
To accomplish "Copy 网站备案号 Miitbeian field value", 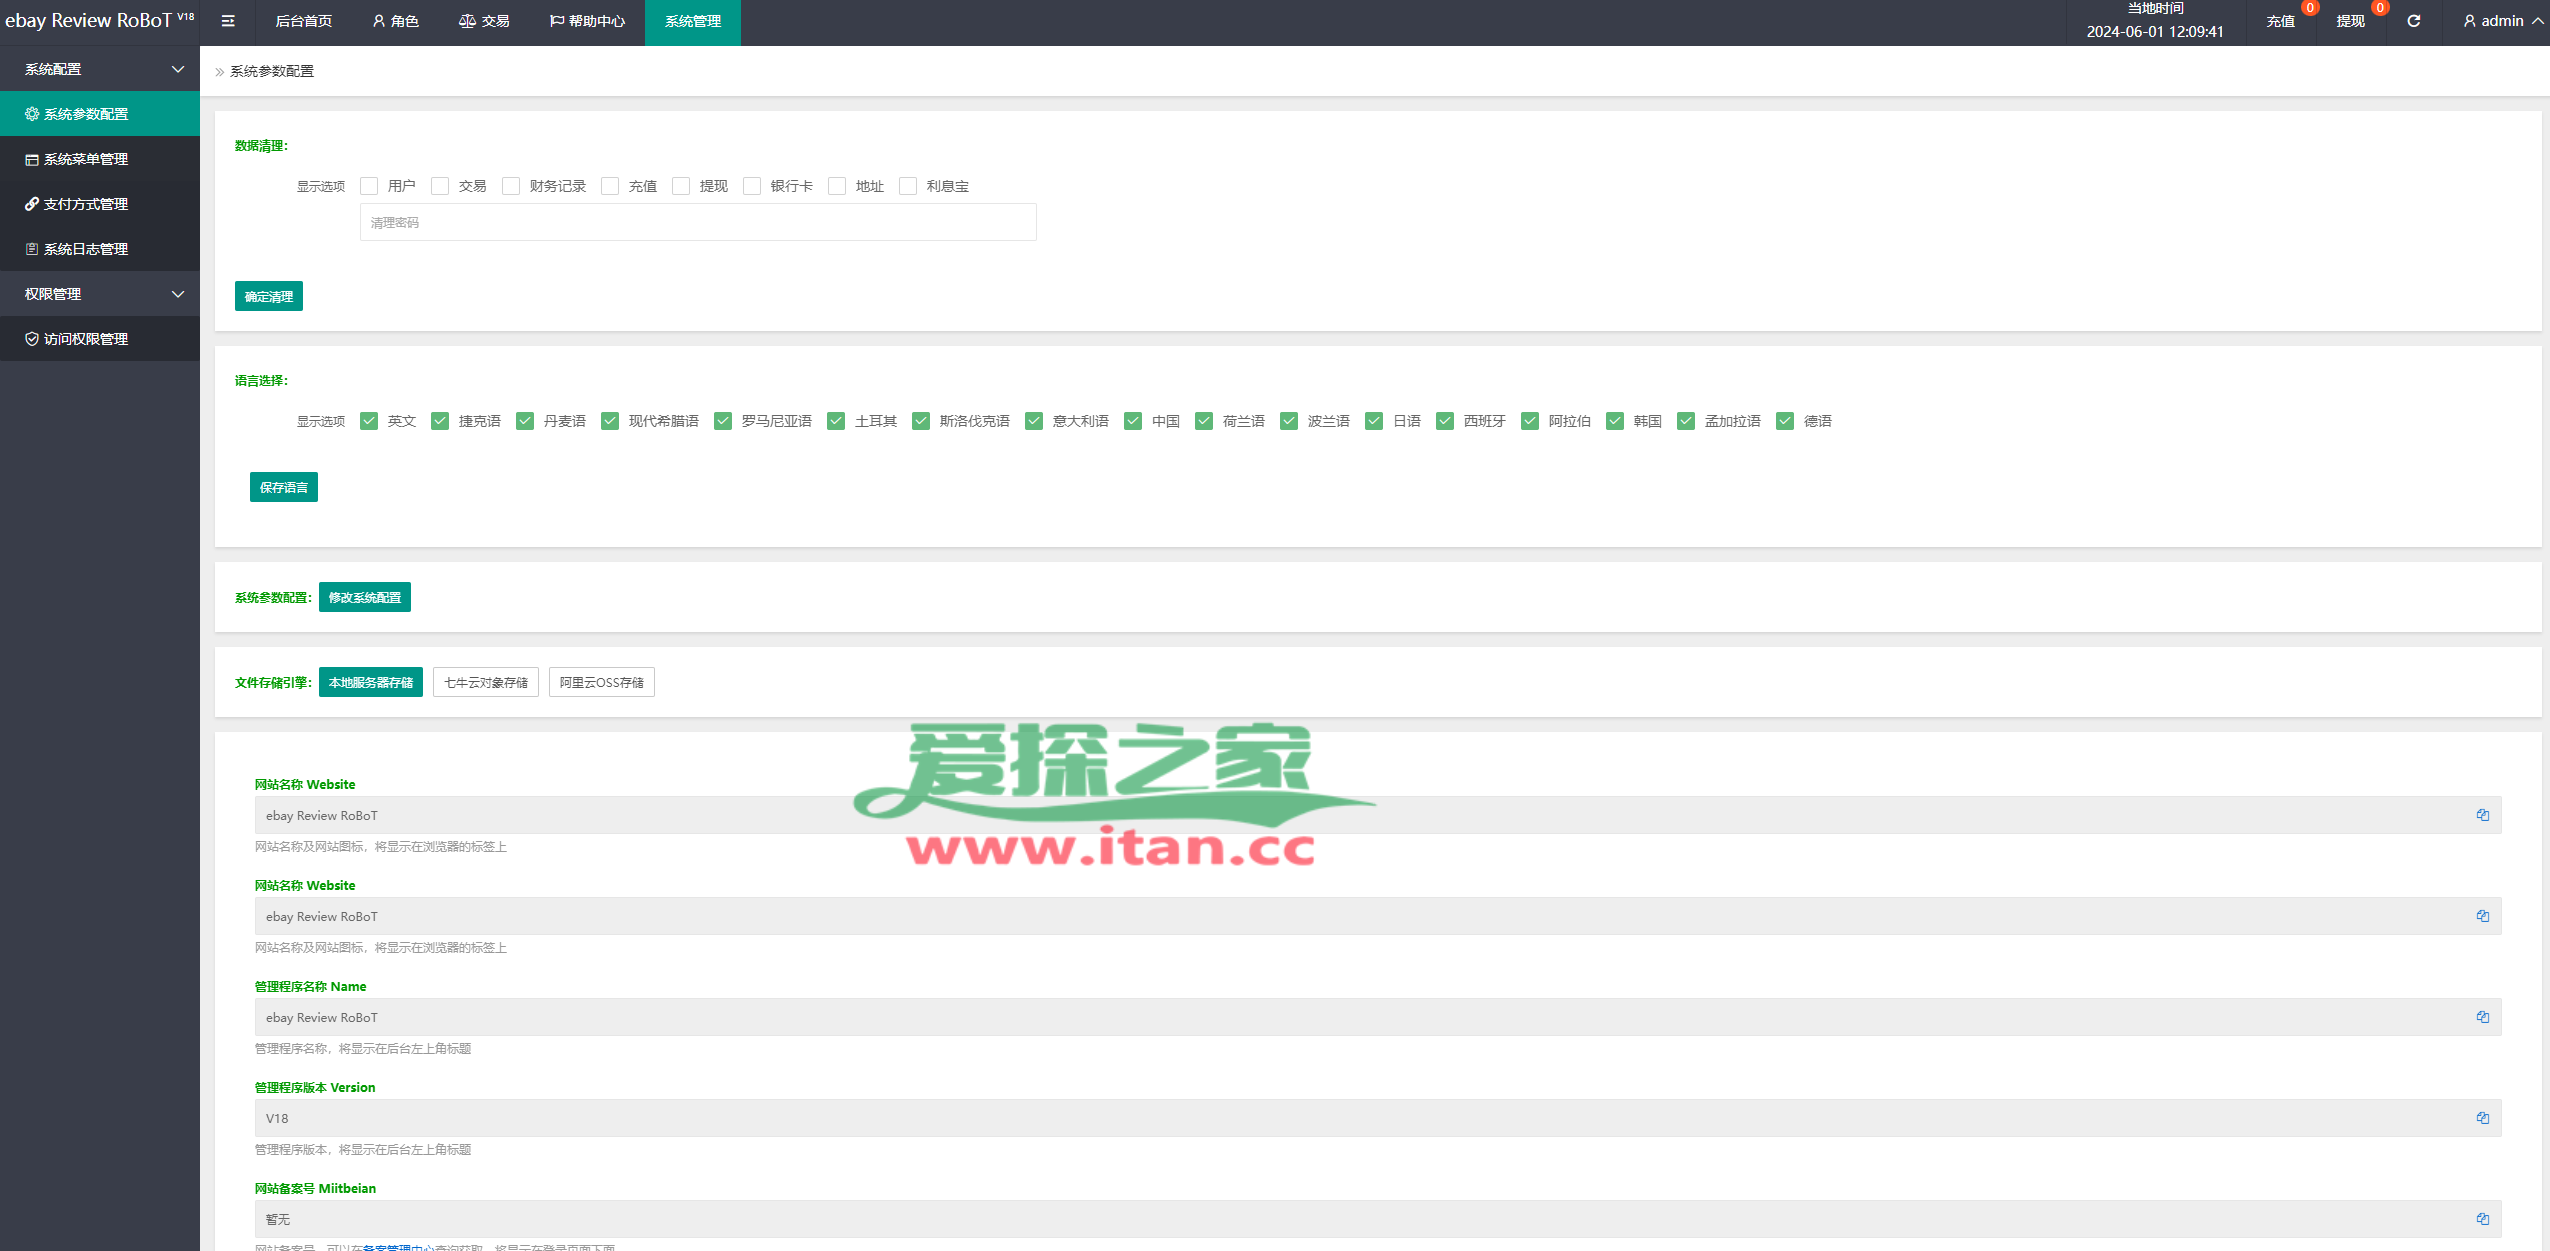I will (x=2483, y=1219).
